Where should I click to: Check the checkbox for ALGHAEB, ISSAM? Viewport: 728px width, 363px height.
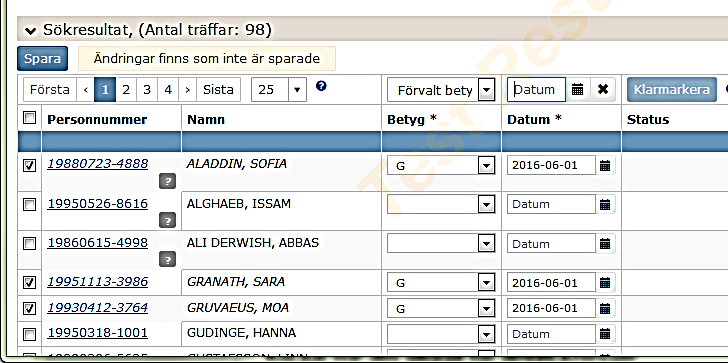pos(29,204)
